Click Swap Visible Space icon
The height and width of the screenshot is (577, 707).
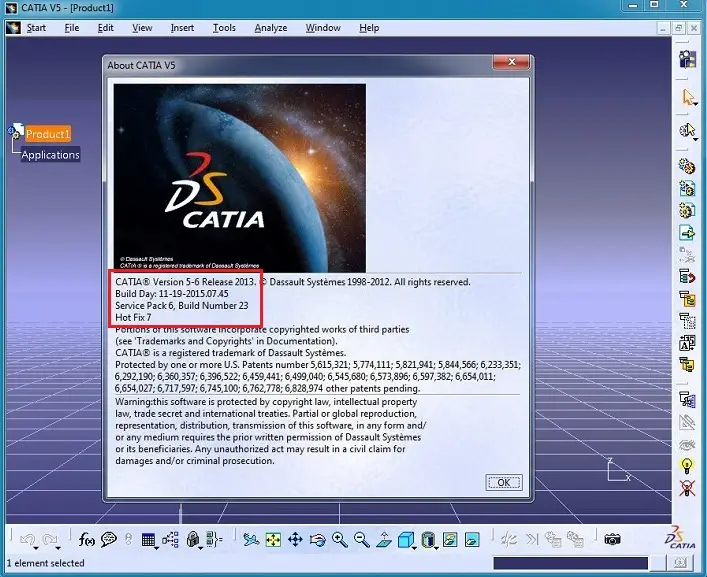[472, 540]
